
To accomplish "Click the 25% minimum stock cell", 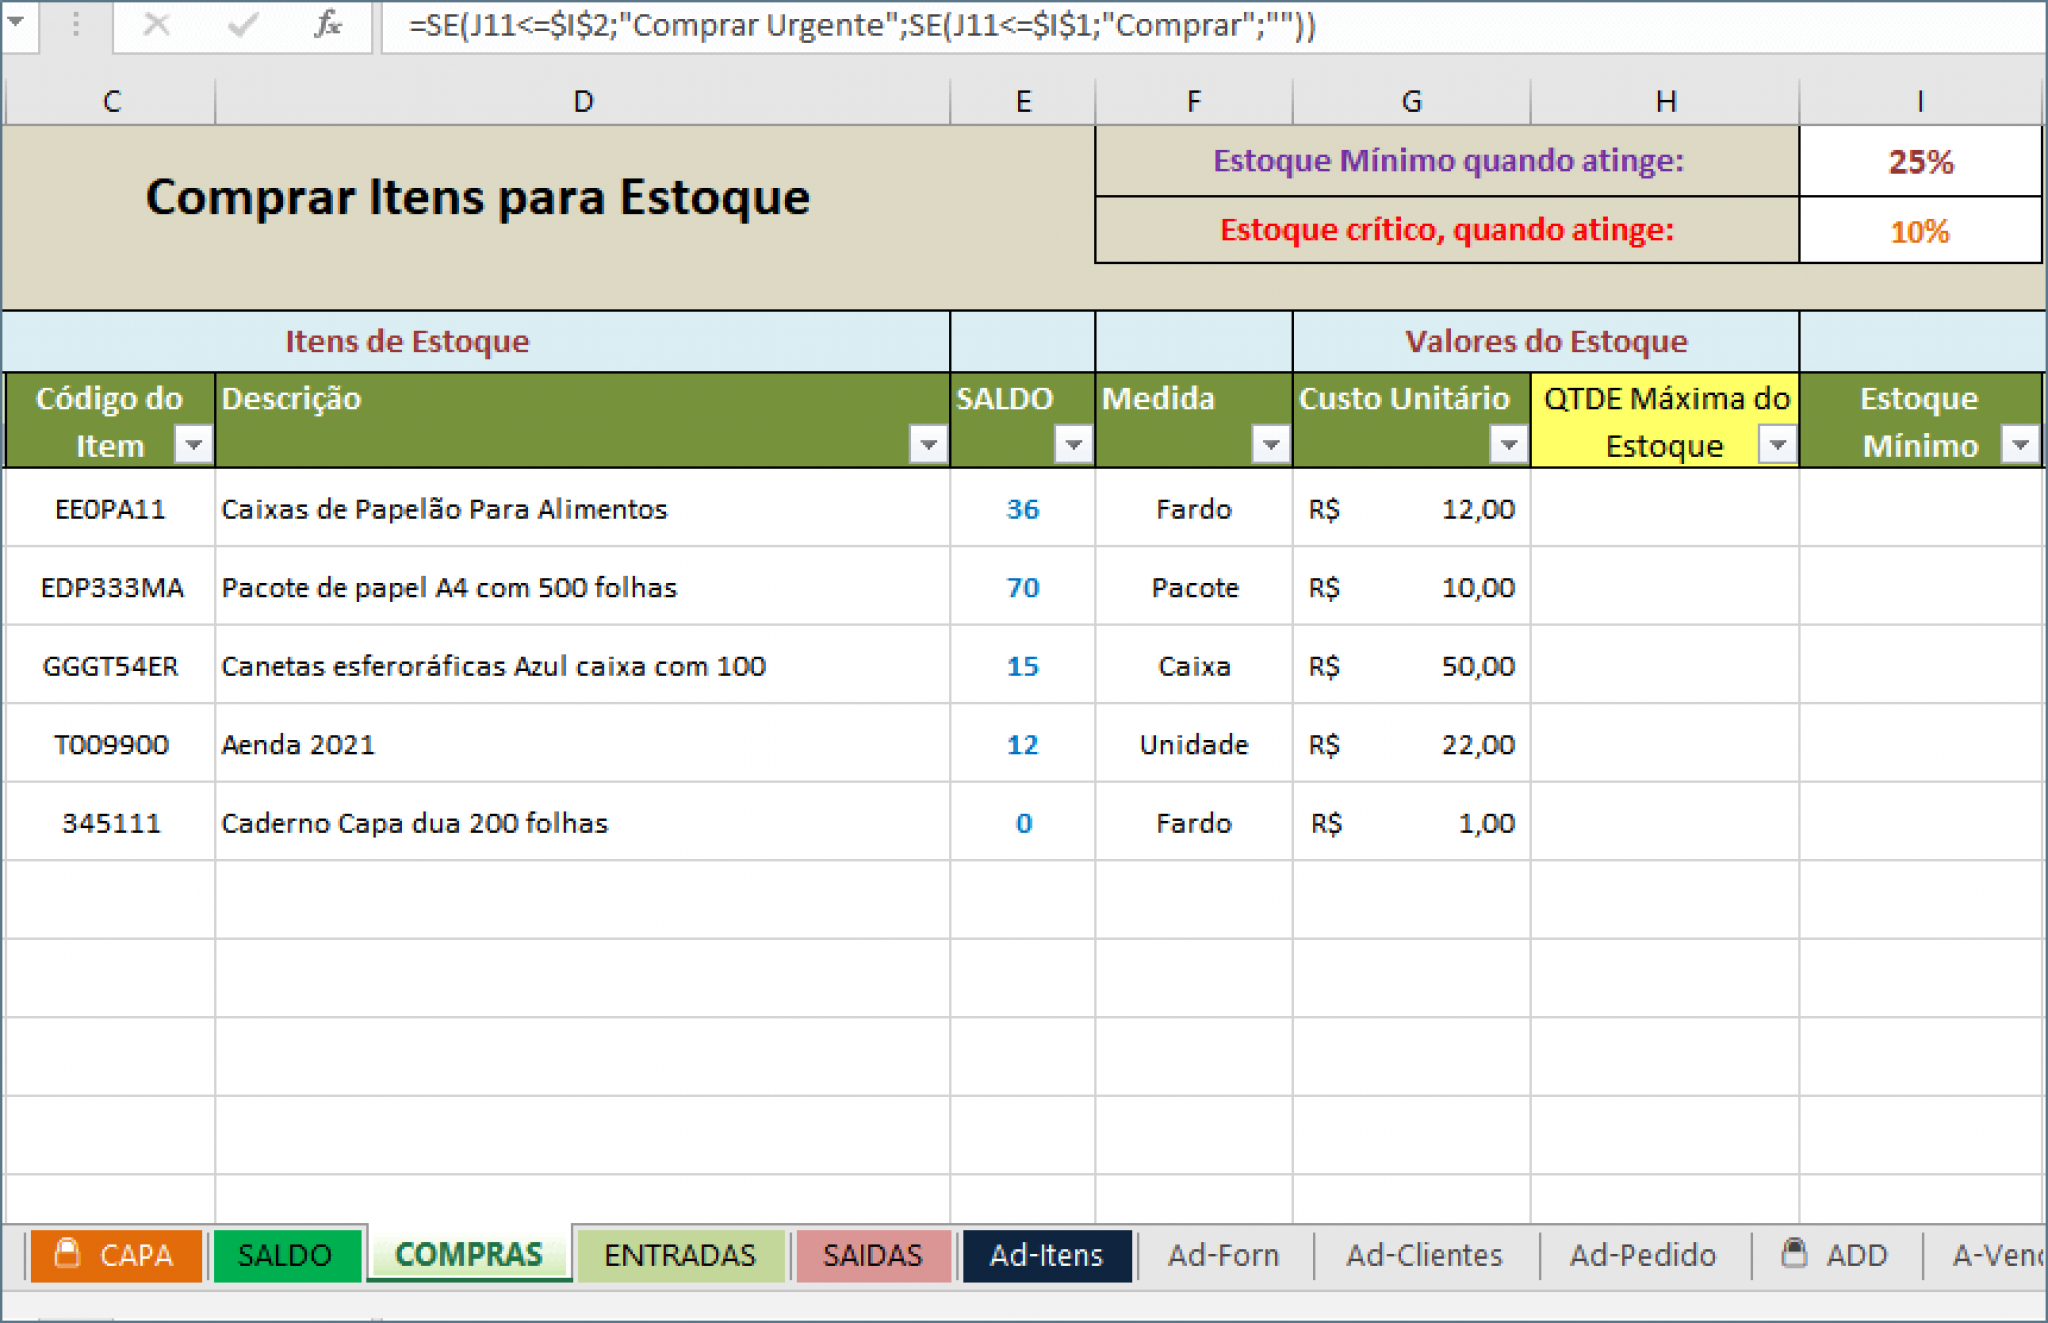I will tap(1920, 161).
